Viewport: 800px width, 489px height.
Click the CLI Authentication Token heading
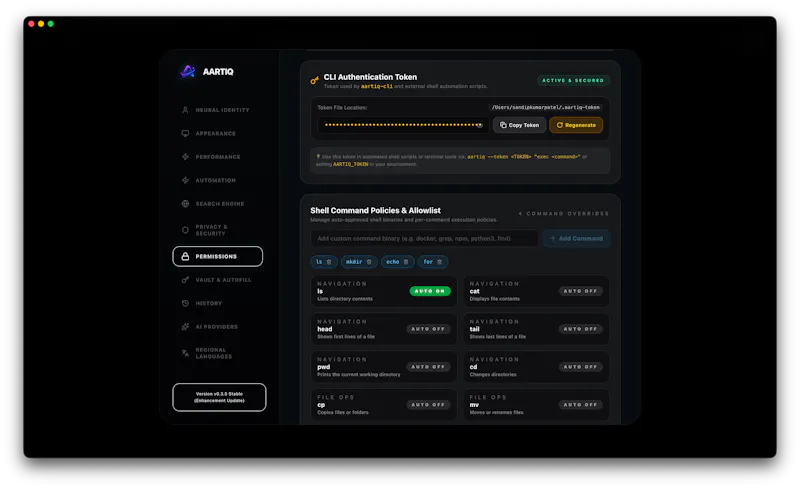[370, 77]
